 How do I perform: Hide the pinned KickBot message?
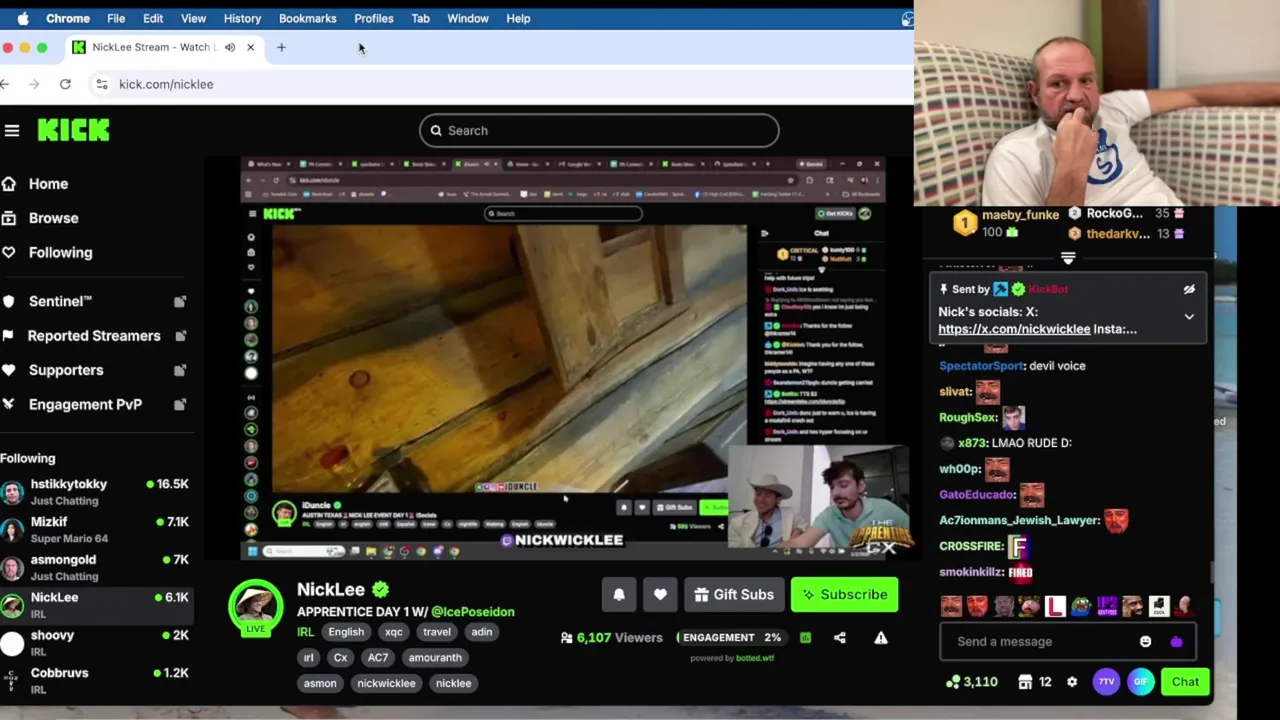click(1189, 289)
